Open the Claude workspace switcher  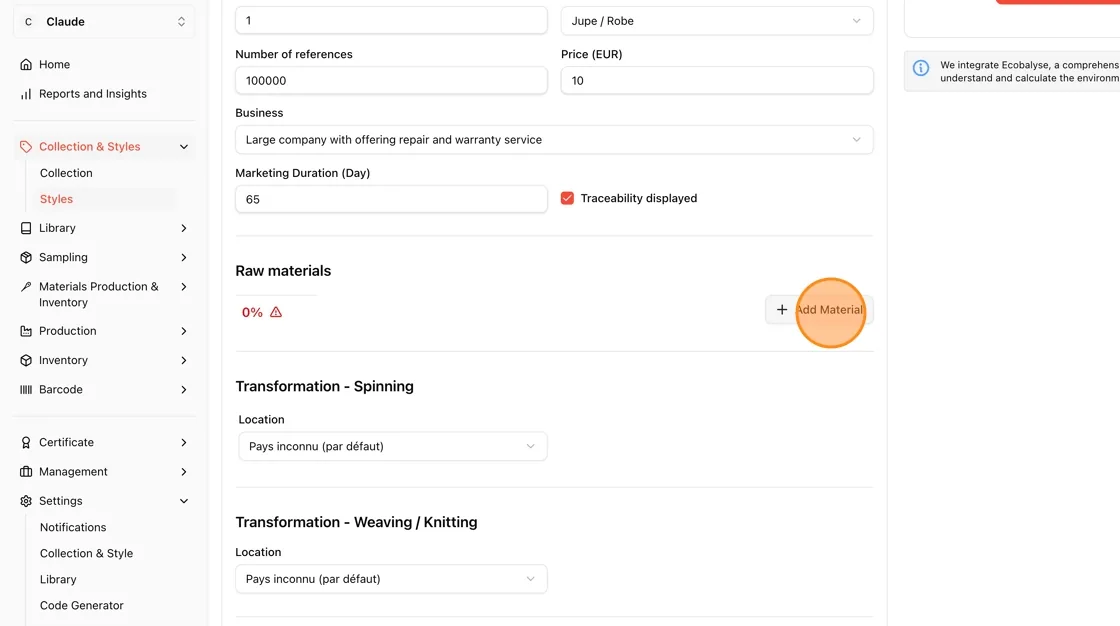coord(104,22)
